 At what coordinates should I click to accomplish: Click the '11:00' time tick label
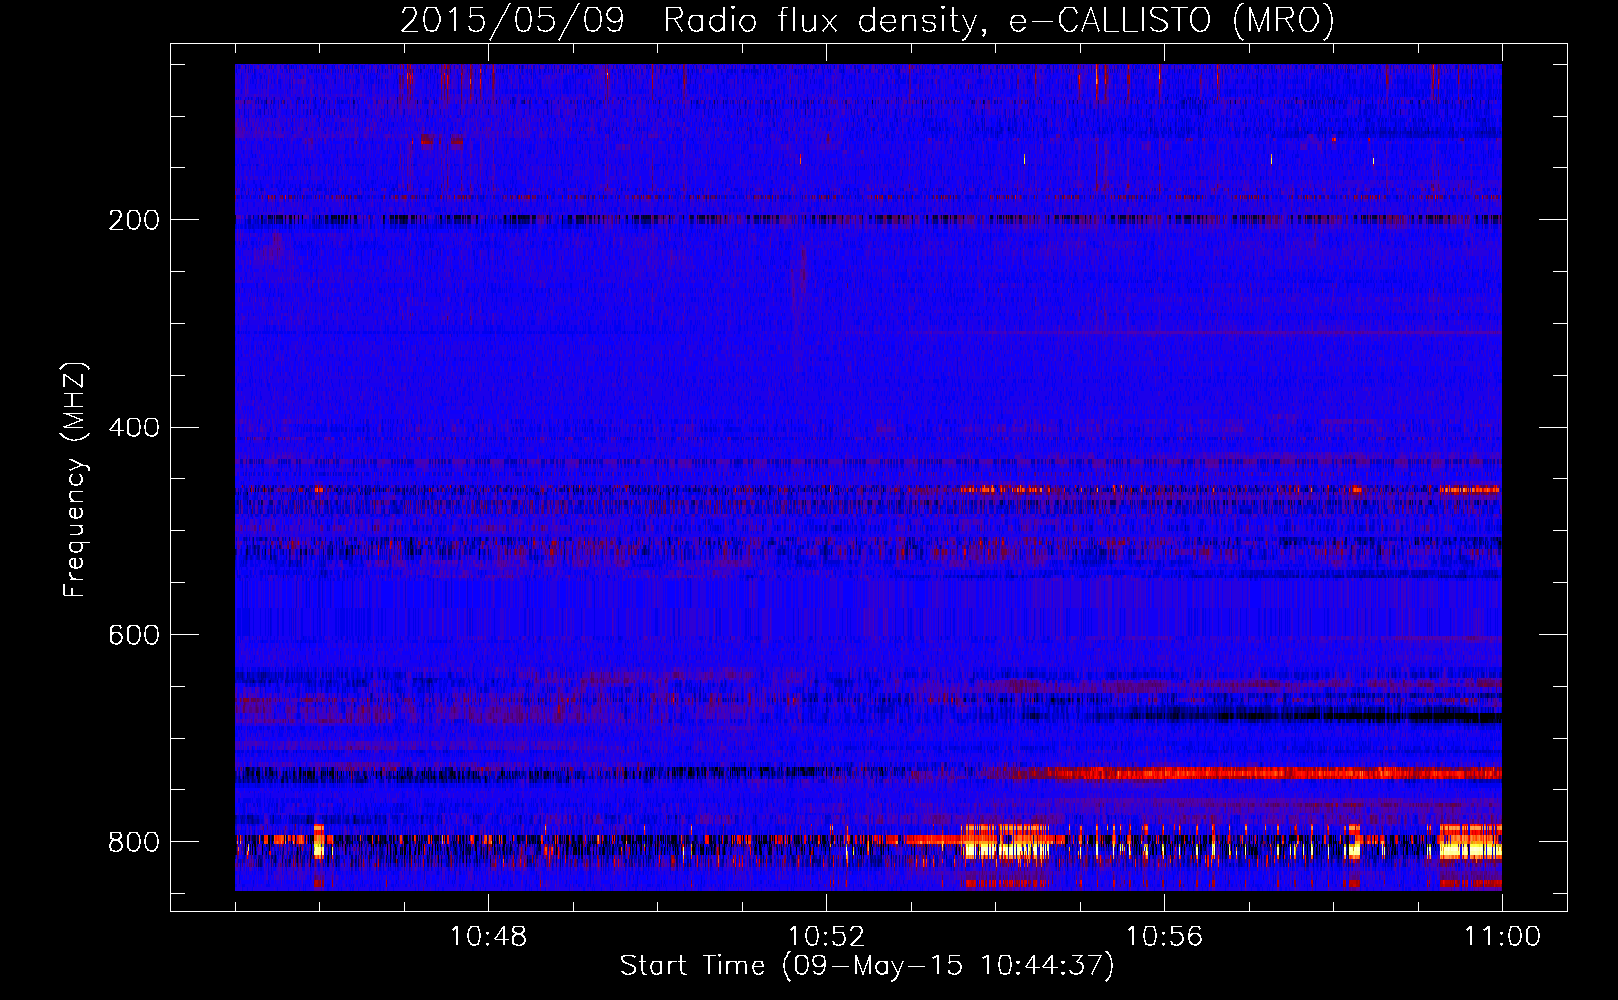pos(1502,937)
